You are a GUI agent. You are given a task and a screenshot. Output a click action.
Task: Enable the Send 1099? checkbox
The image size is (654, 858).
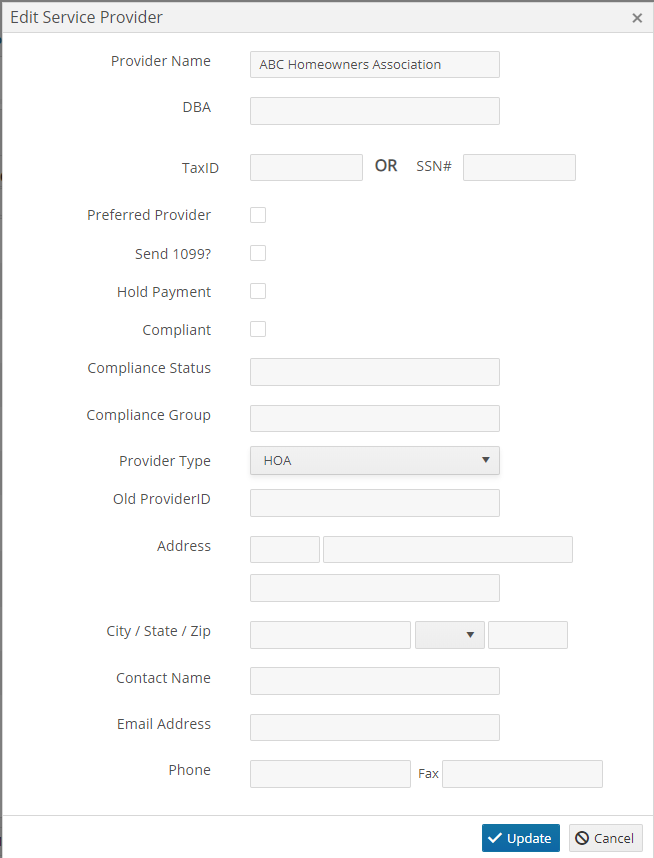pyautogui.click(x=258, y=253)
